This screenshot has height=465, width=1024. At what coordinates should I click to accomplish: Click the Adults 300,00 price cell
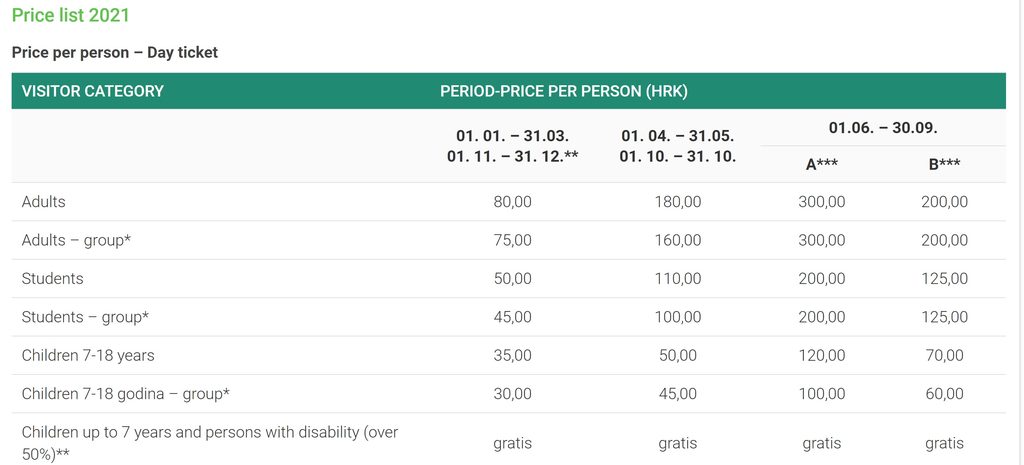822,202
